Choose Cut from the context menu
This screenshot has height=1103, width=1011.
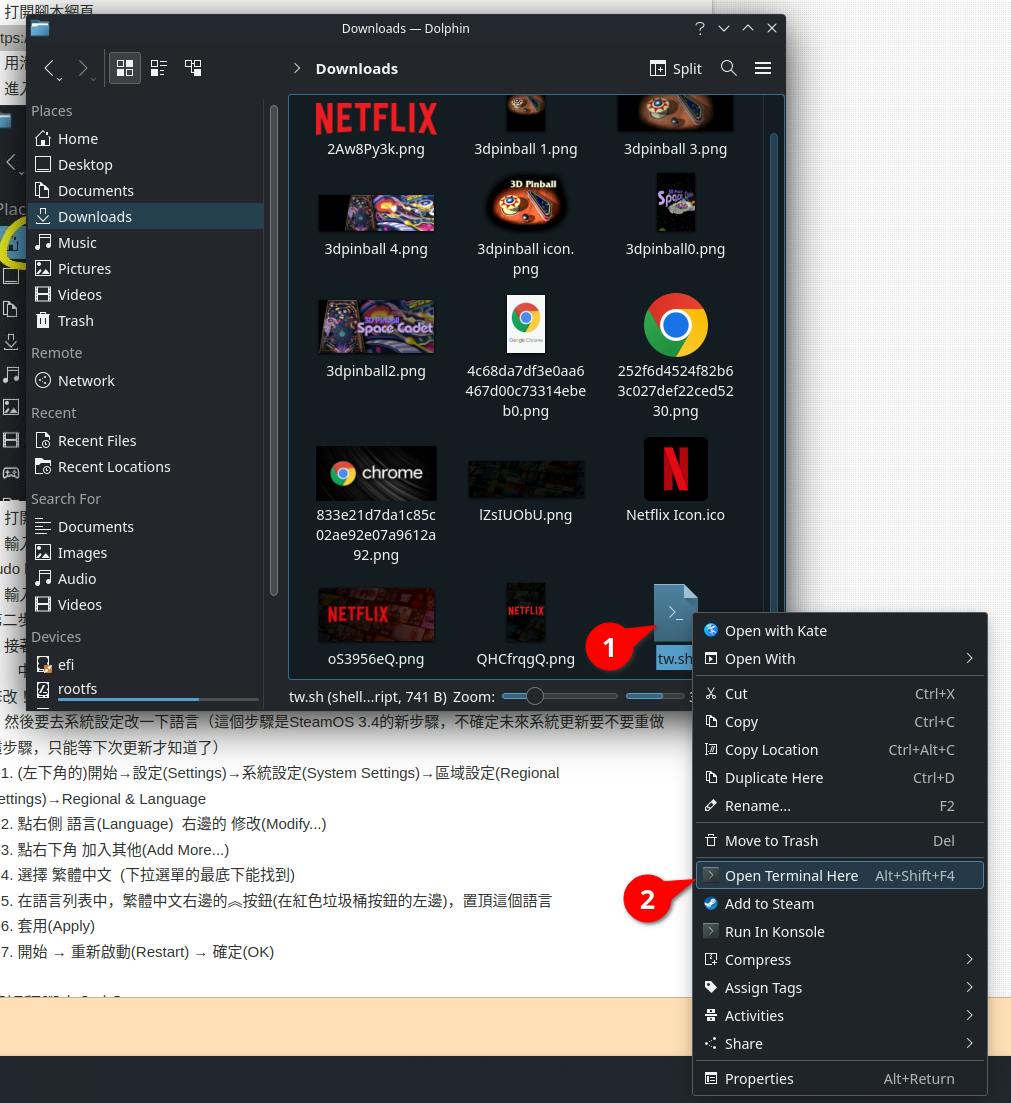[x=840, y=694]
